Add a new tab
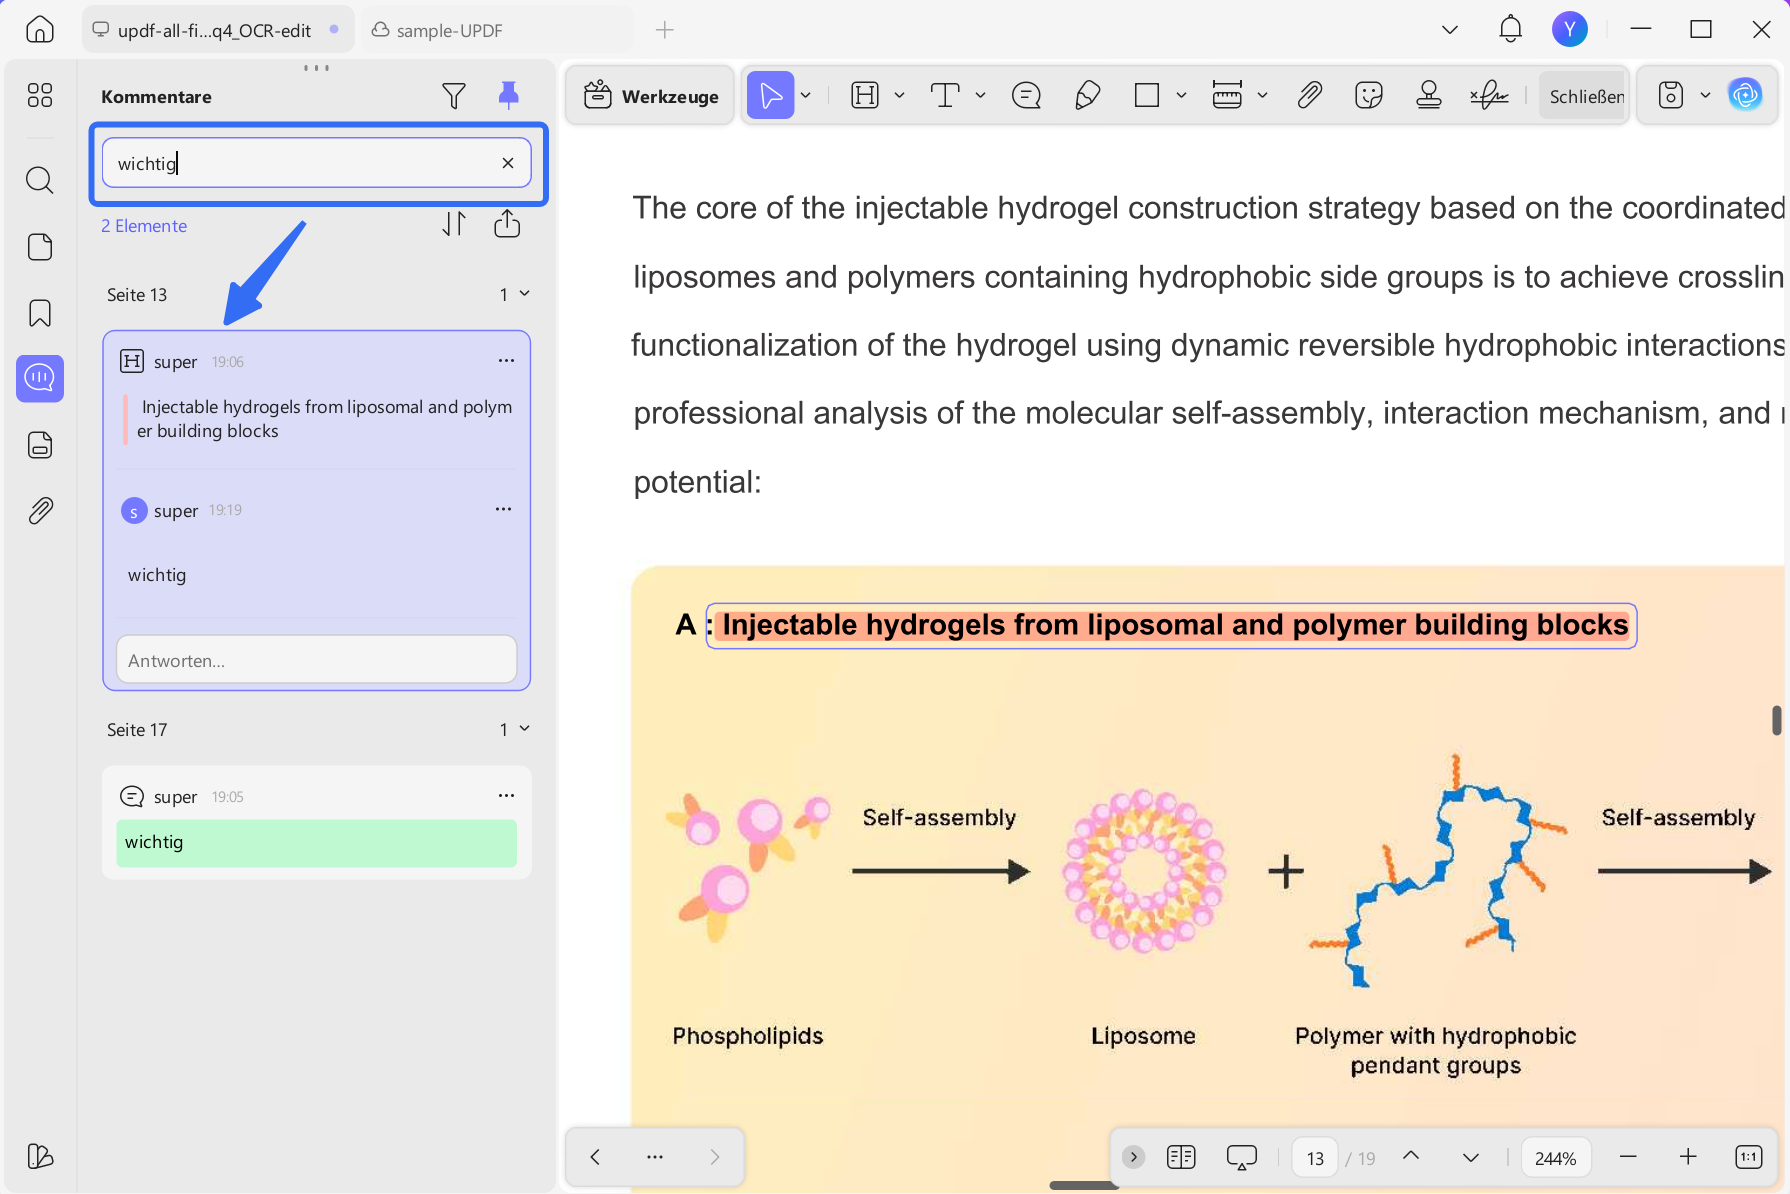 [x=665, y=30]
